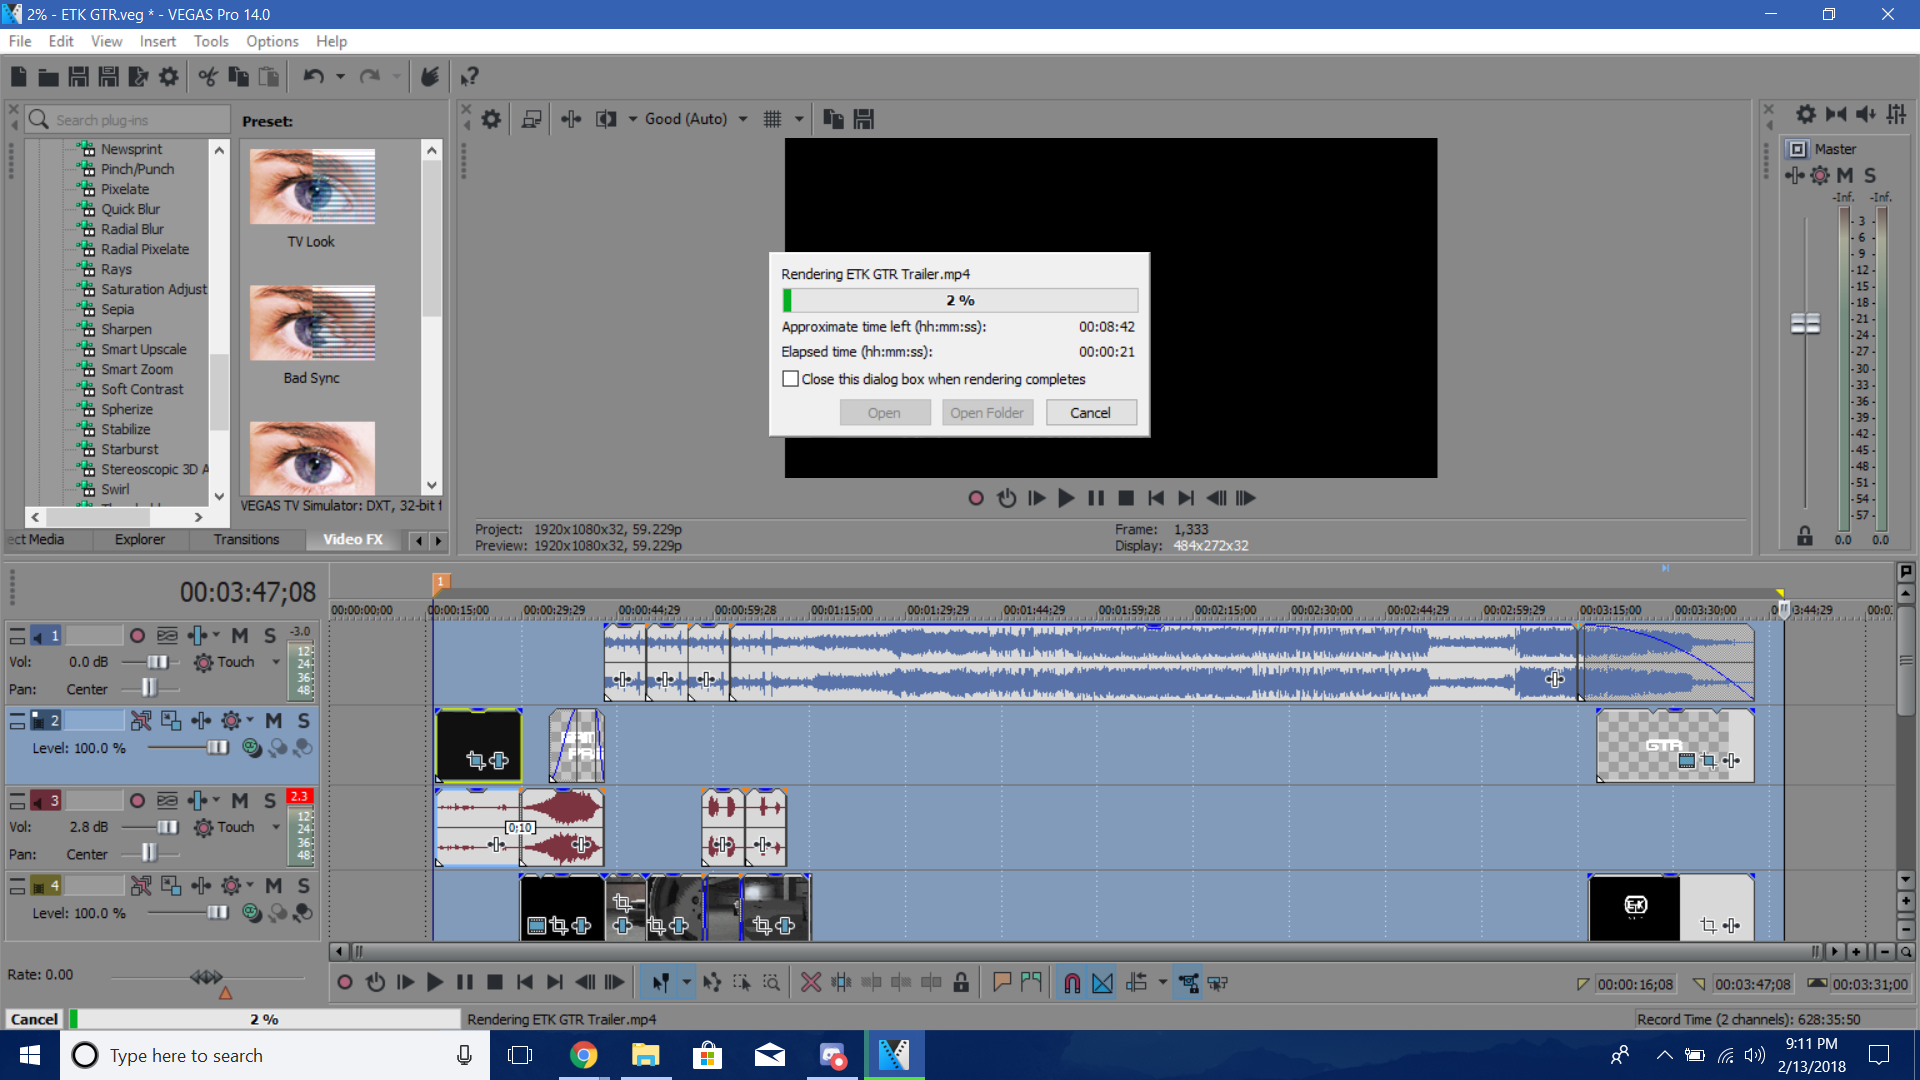Select Sharpen plug-in in list
The height and width of the screenshot is (1080, 1920).
click(126, 329)
